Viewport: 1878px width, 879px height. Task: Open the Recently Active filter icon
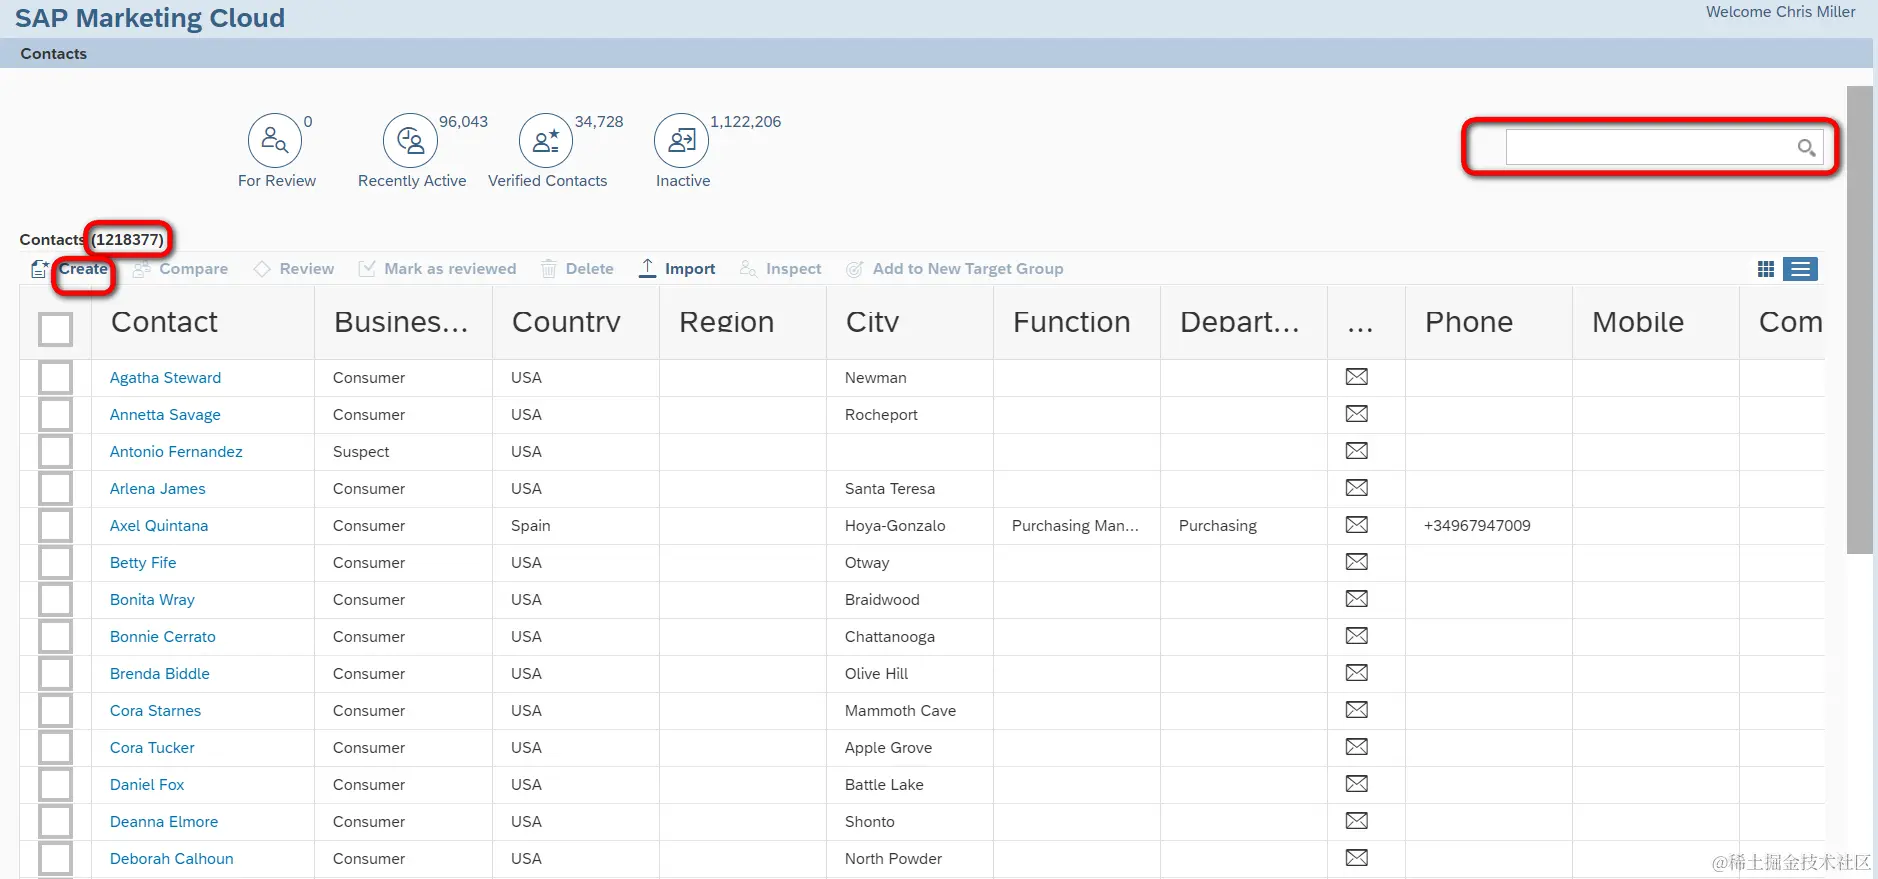(x=410, y=141)
